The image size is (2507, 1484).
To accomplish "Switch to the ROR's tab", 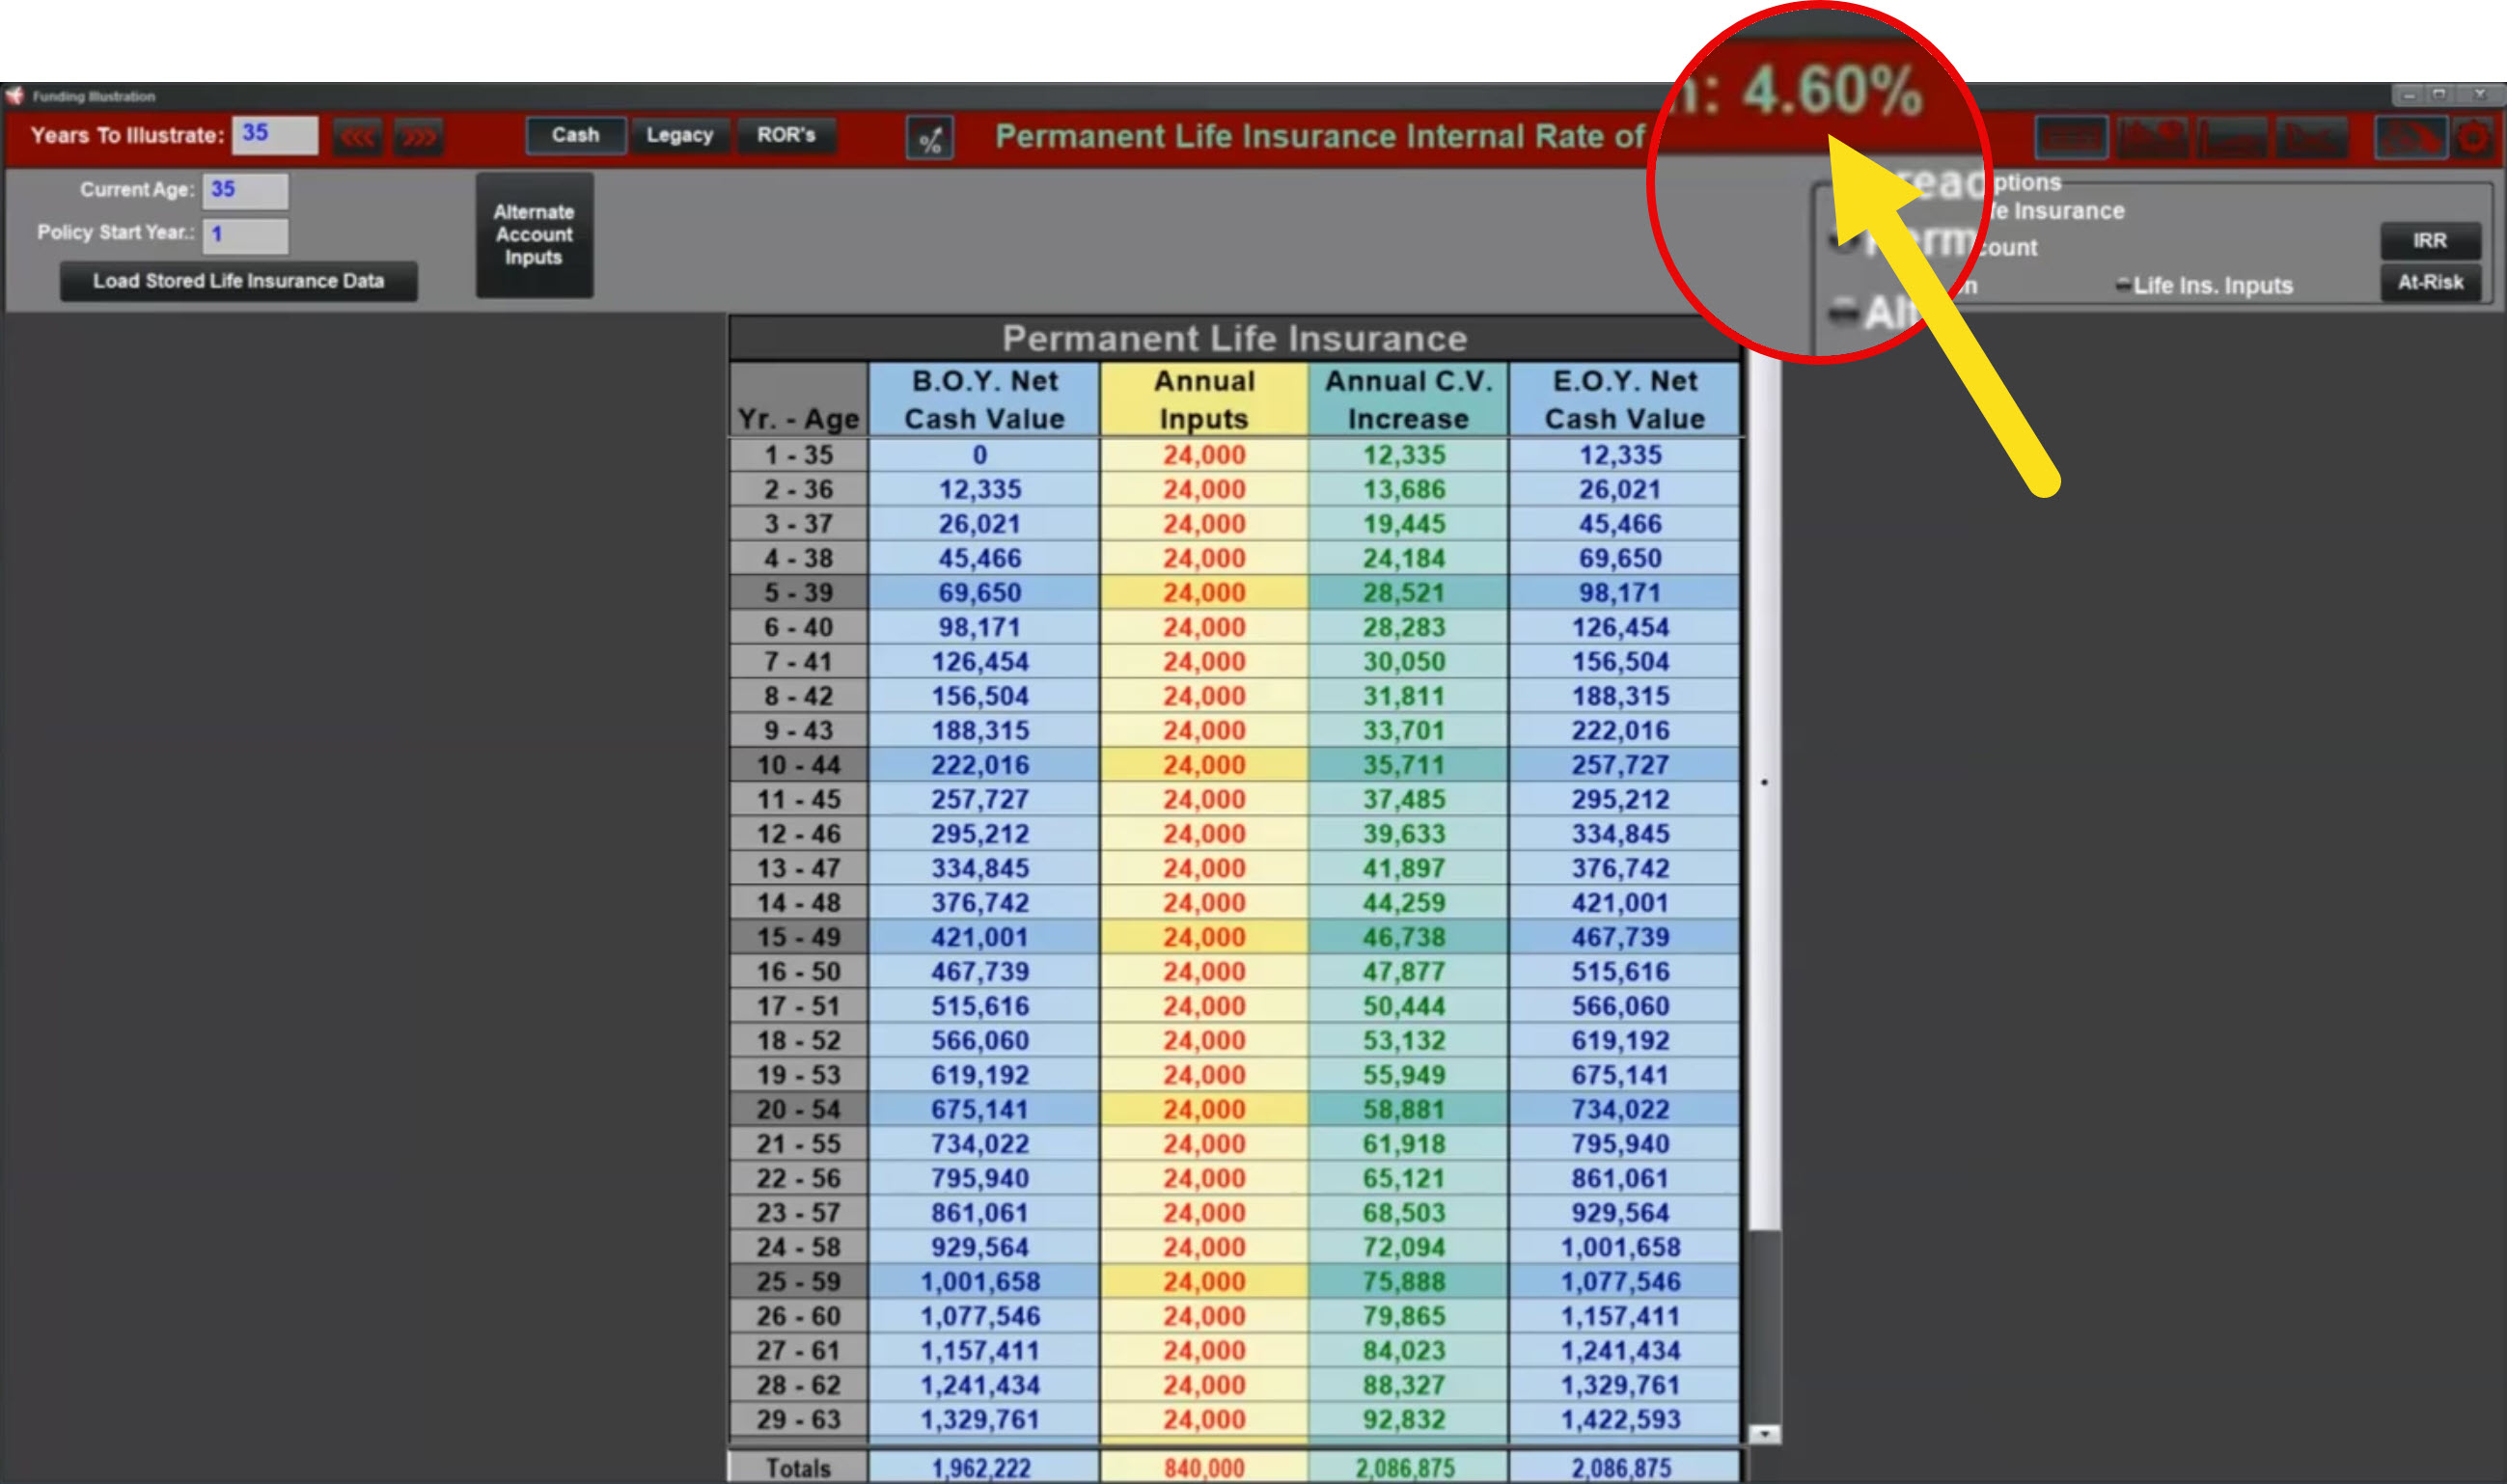I will coord(786,135).
